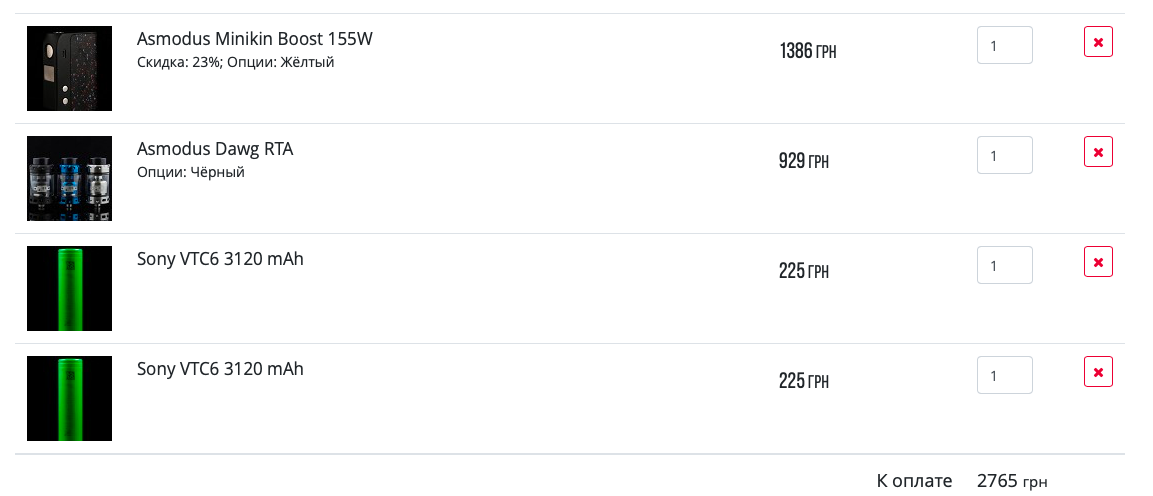Click the 1386 грн price
Screen dimensions: 1153x496
click(x=807, y=51)
